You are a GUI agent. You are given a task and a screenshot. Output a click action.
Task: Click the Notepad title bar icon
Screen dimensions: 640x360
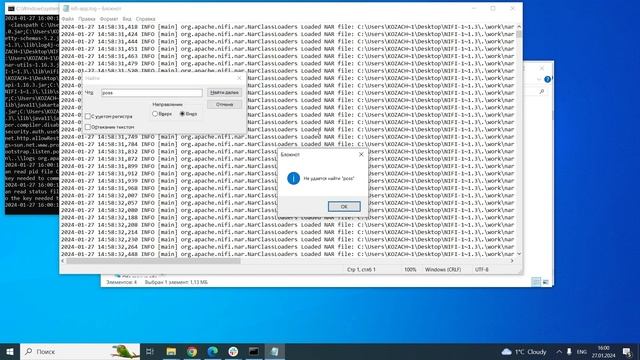[x=66, y=8]
